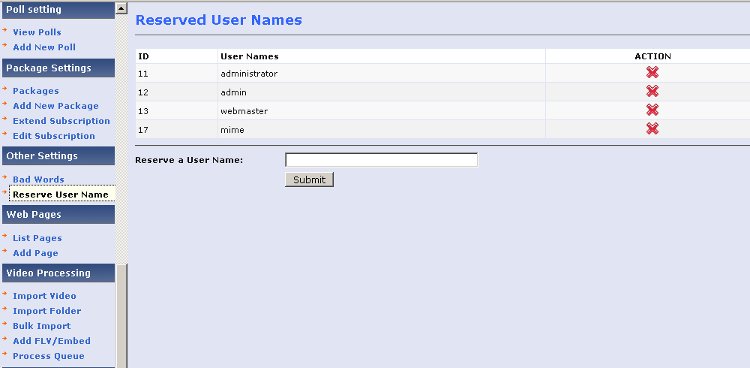This screenshot has width=750, height=368.
Task: Click the sidebar scroll up arrow
Action: point(121,8)
